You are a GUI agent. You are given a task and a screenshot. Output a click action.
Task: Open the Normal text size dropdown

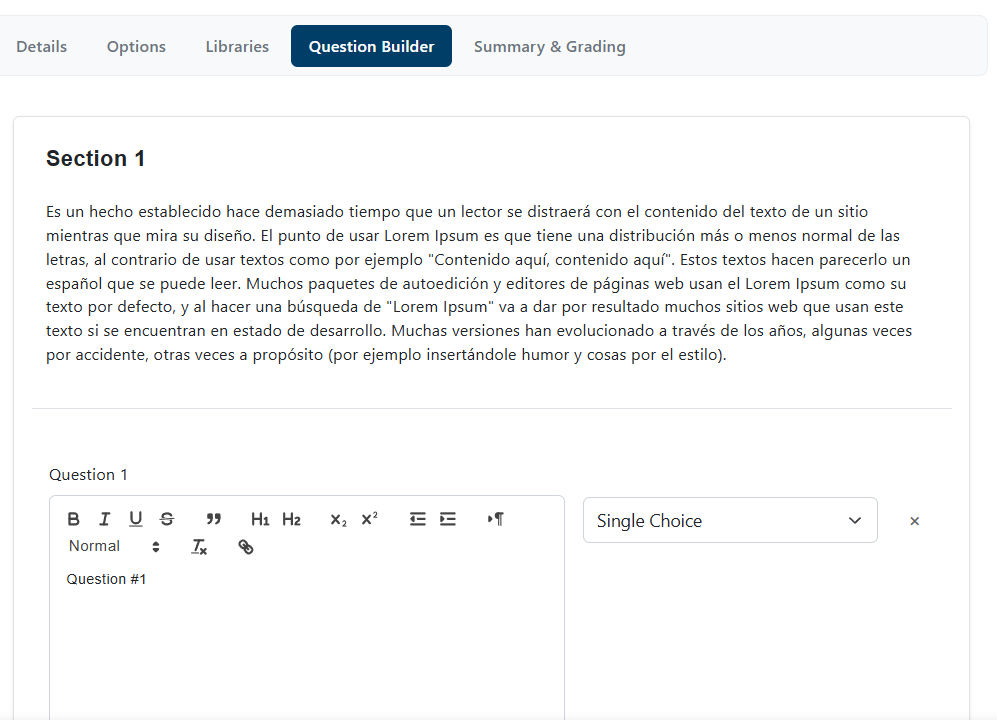click(x=114, y=547)
